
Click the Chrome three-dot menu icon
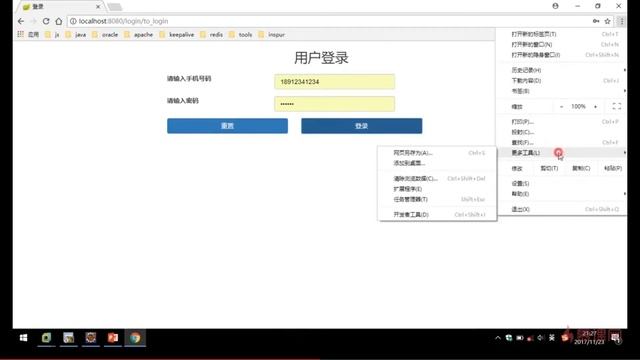pos(621,21)
